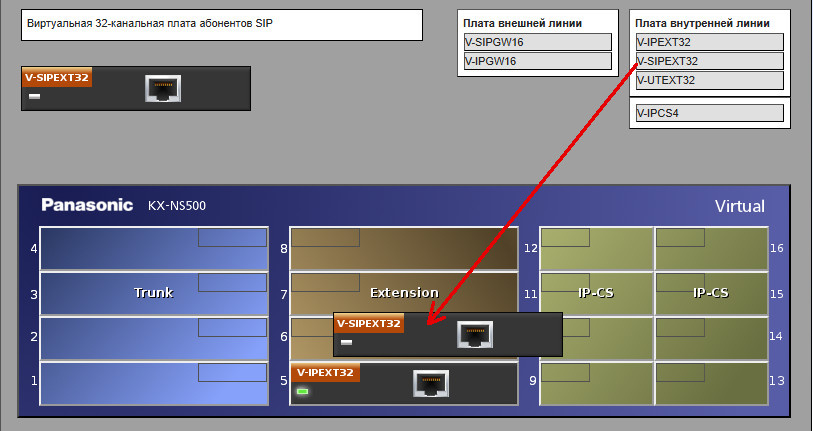Select V-IPCS4 card option
Screen dimensions: 813x431
[709, 113]
